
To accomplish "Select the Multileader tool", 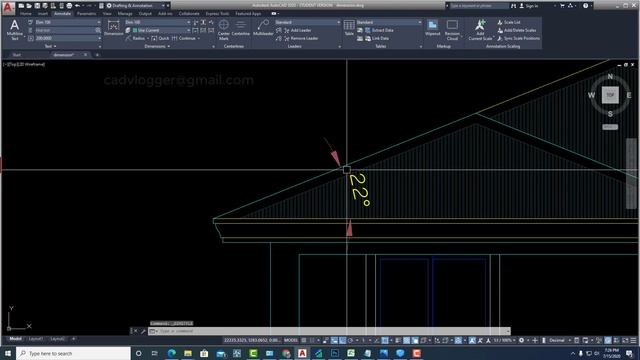I will 263,28.
